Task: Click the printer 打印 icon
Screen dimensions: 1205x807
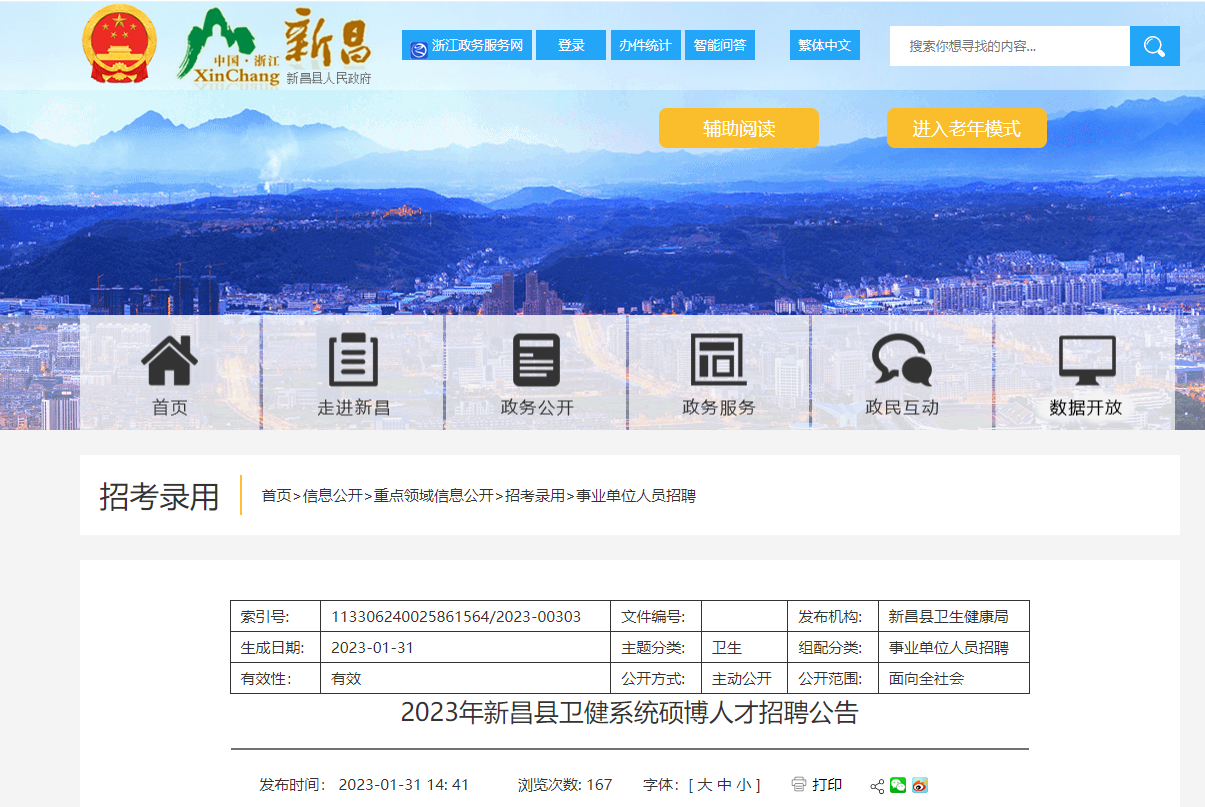Action: tap(799, 785)
